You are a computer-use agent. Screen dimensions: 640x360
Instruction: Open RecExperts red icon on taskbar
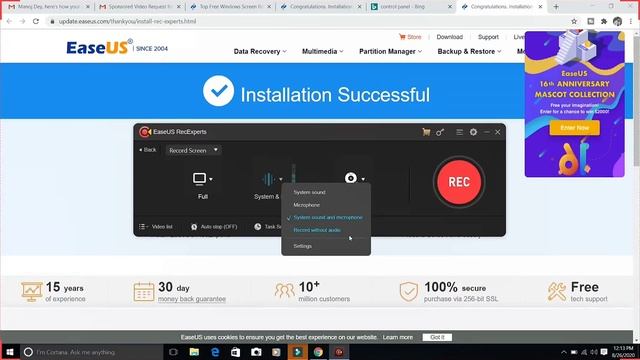pyautogui.click(x=339, y=352)
